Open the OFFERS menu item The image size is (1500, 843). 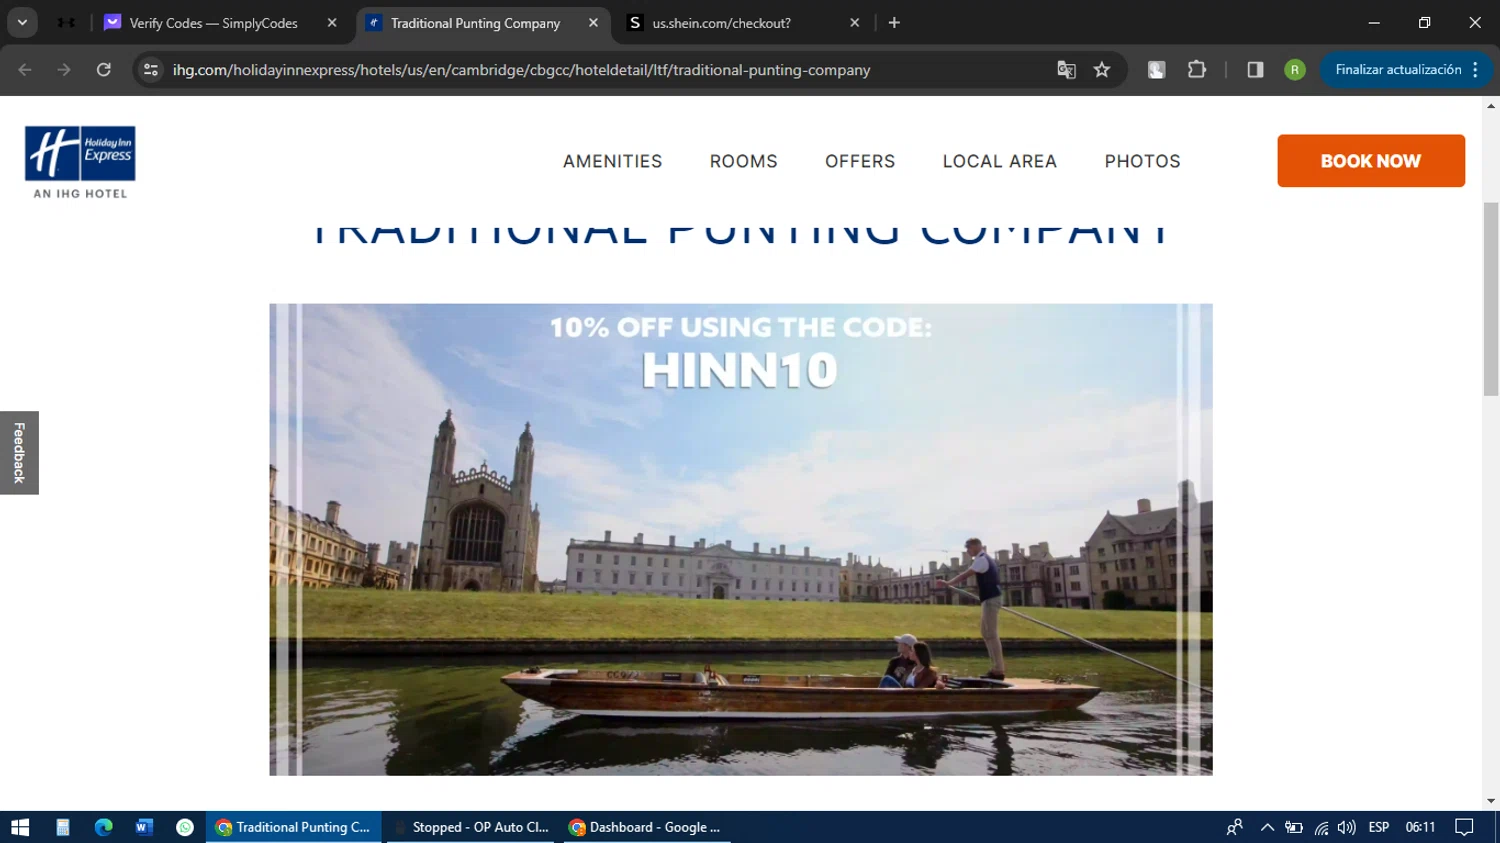pos(860,161)
